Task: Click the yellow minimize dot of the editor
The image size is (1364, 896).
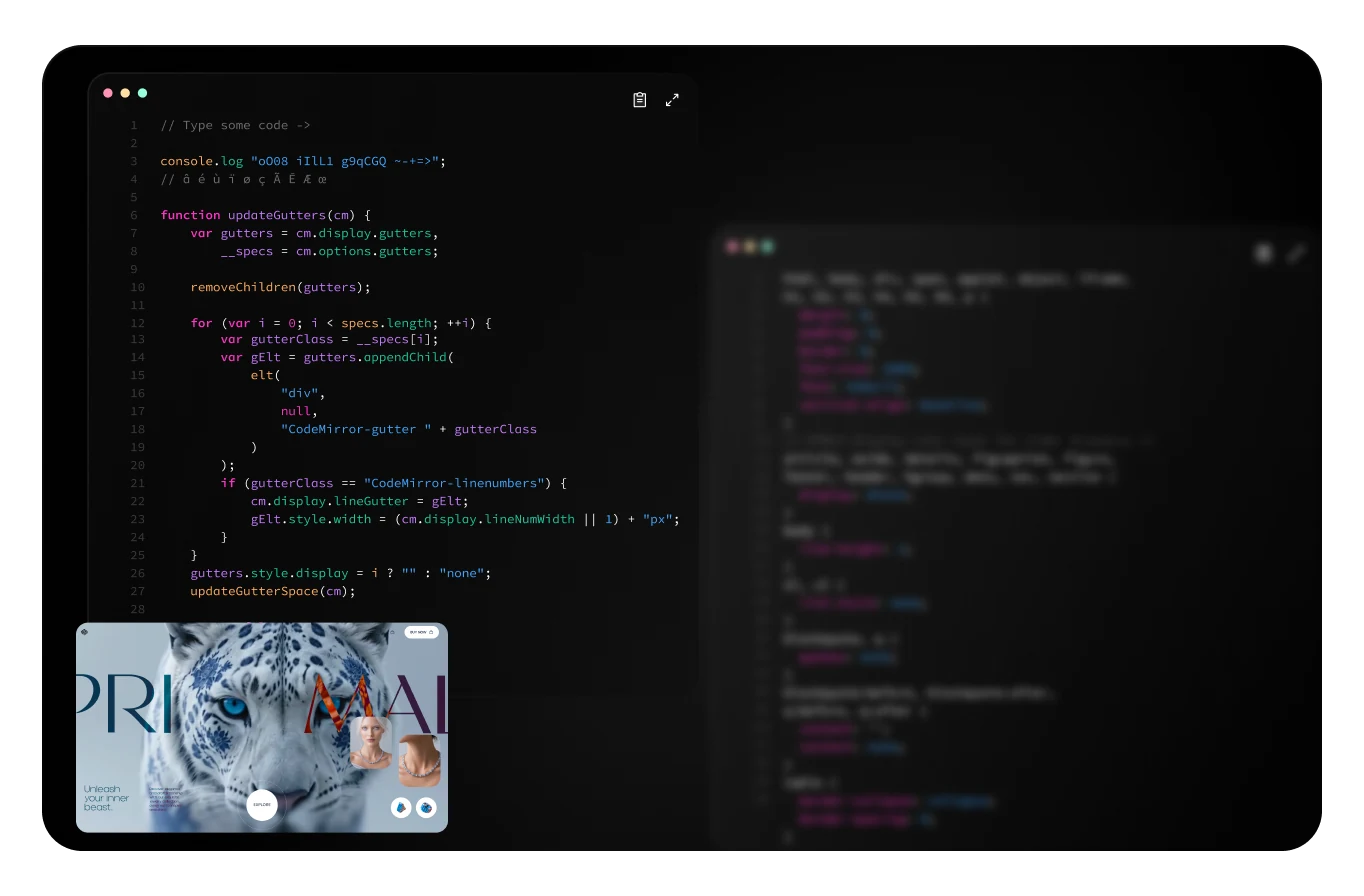Action: 125,93
